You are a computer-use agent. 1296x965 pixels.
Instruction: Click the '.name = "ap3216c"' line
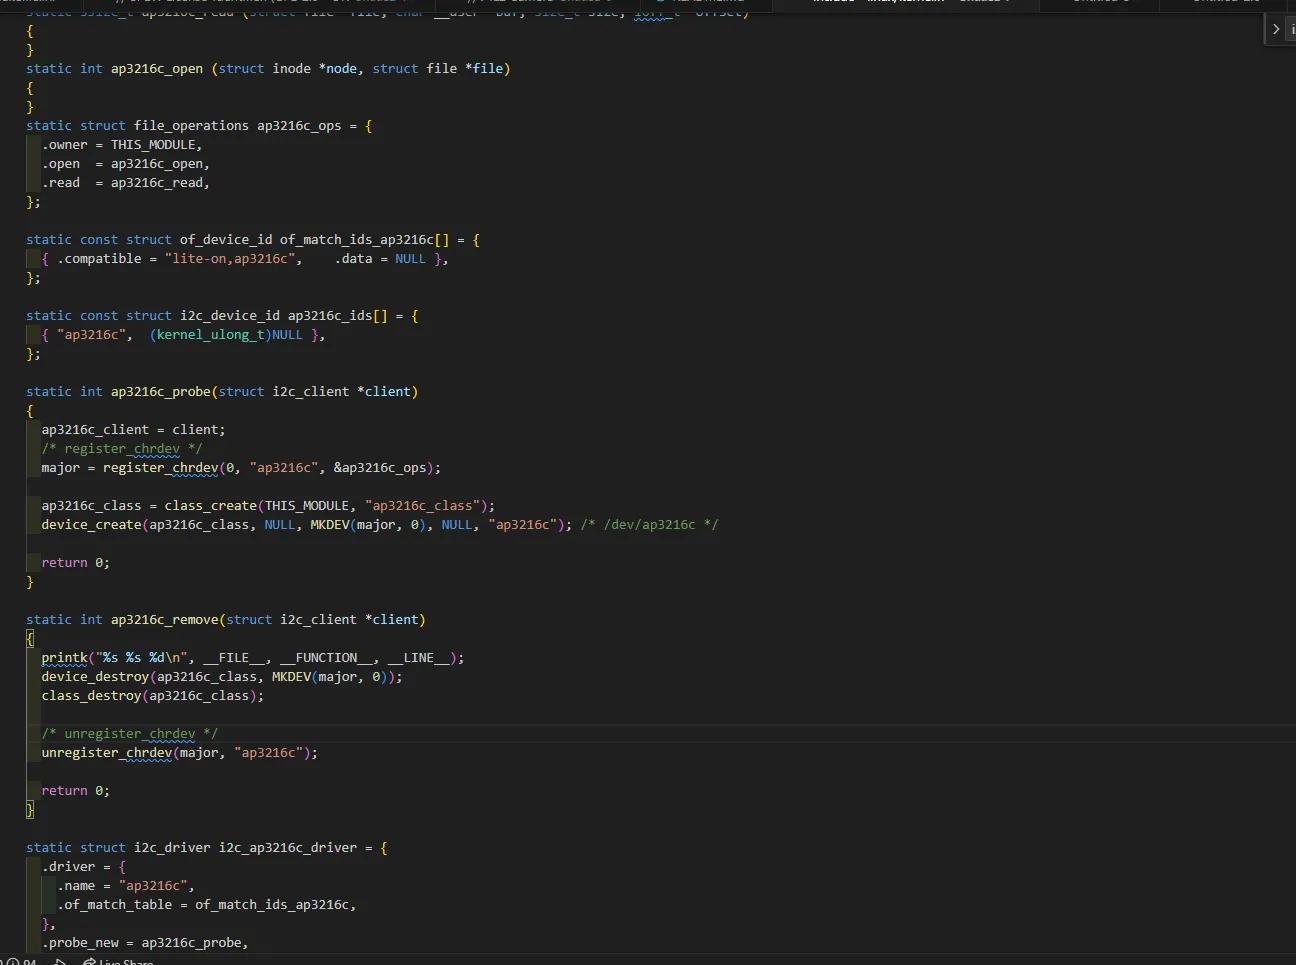(x=126, y=886)
